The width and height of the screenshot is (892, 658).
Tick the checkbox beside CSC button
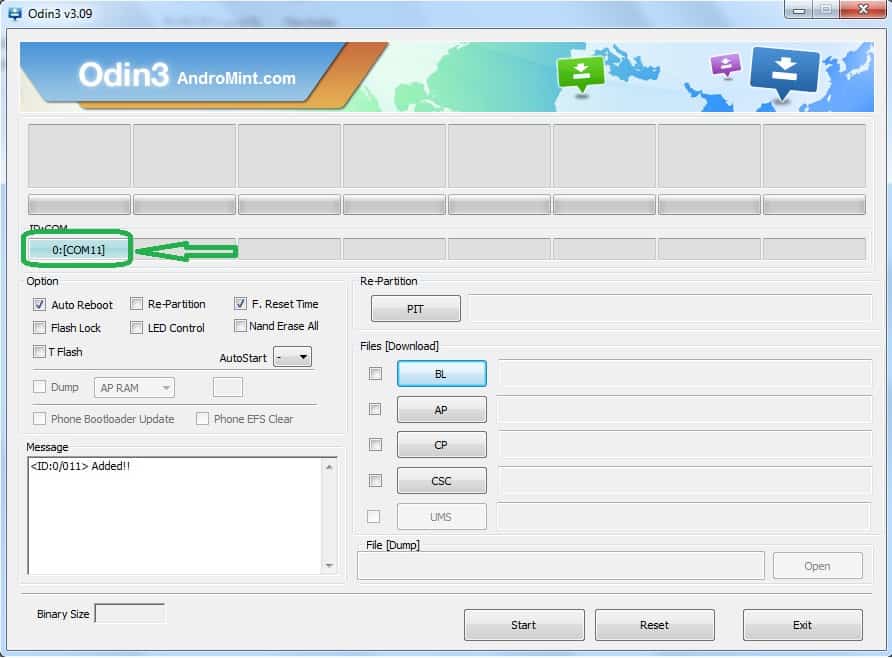pyautogui.click(x=375, y=481)
